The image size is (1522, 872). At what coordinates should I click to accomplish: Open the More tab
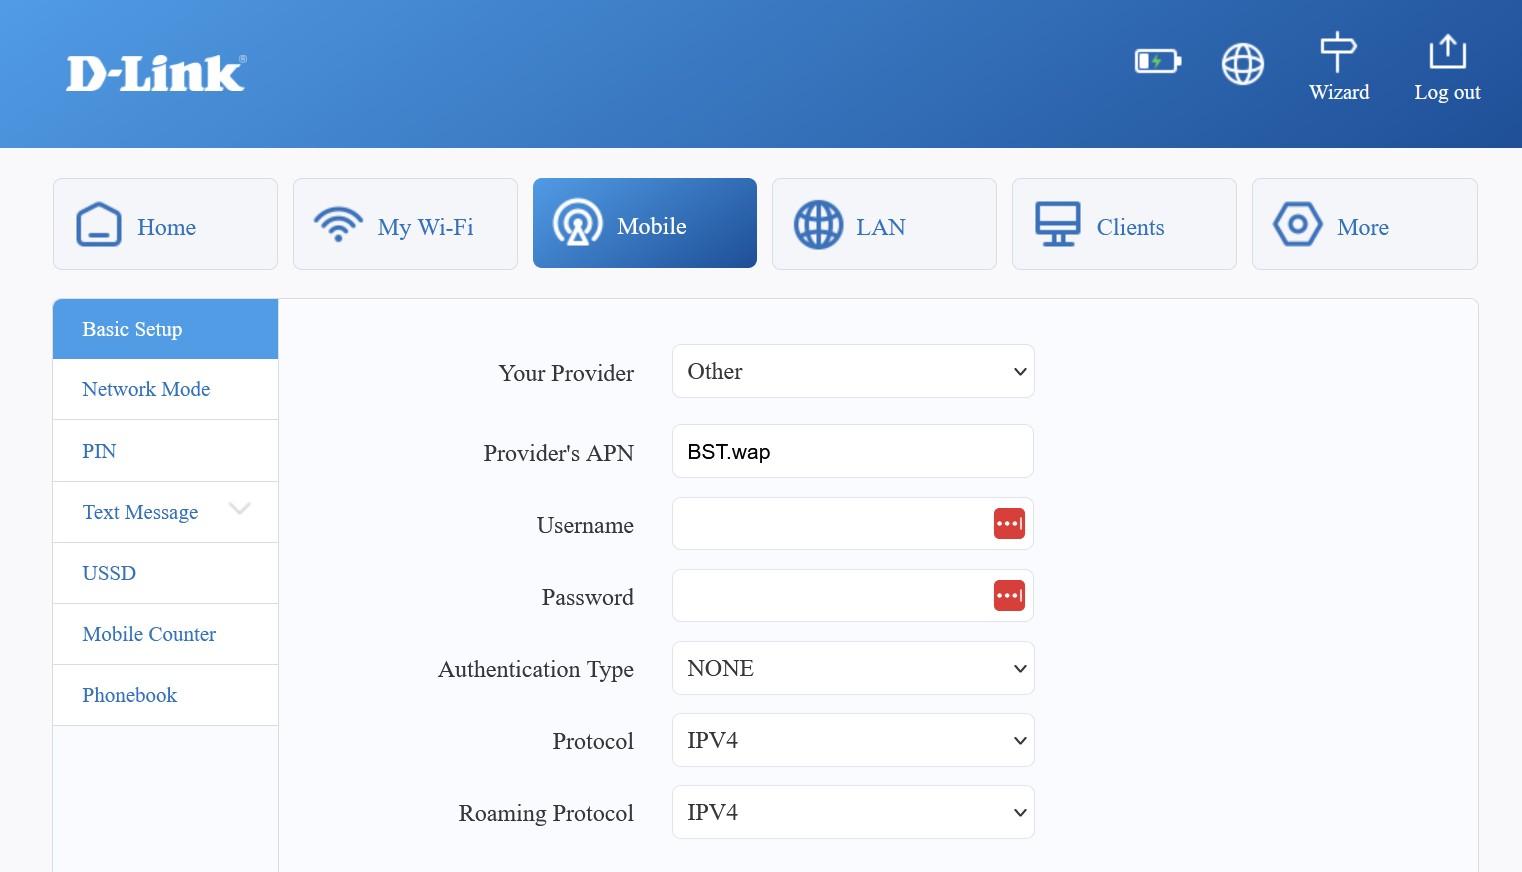1364,225
